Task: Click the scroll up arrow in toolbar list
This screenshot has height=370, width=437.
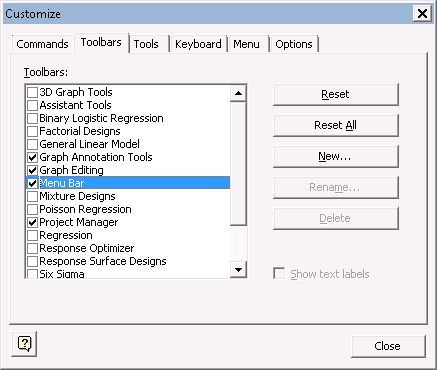Action: click(x=238, y=93)
